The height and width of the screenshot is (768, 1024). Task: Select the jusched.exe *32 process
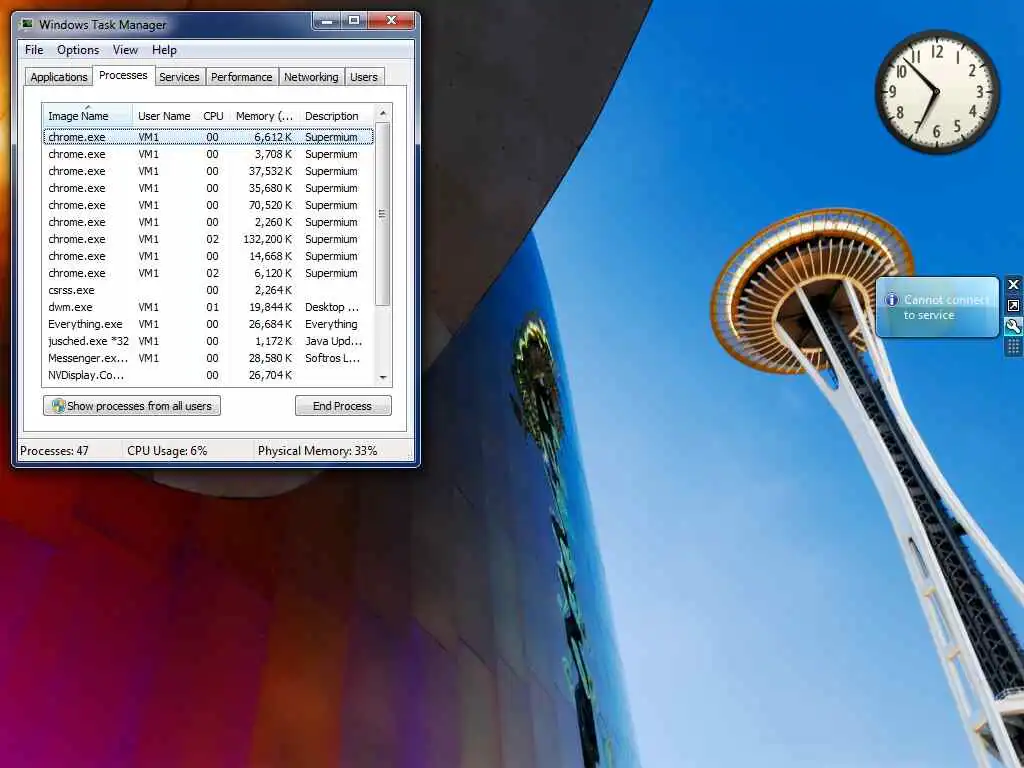[208, 341]
